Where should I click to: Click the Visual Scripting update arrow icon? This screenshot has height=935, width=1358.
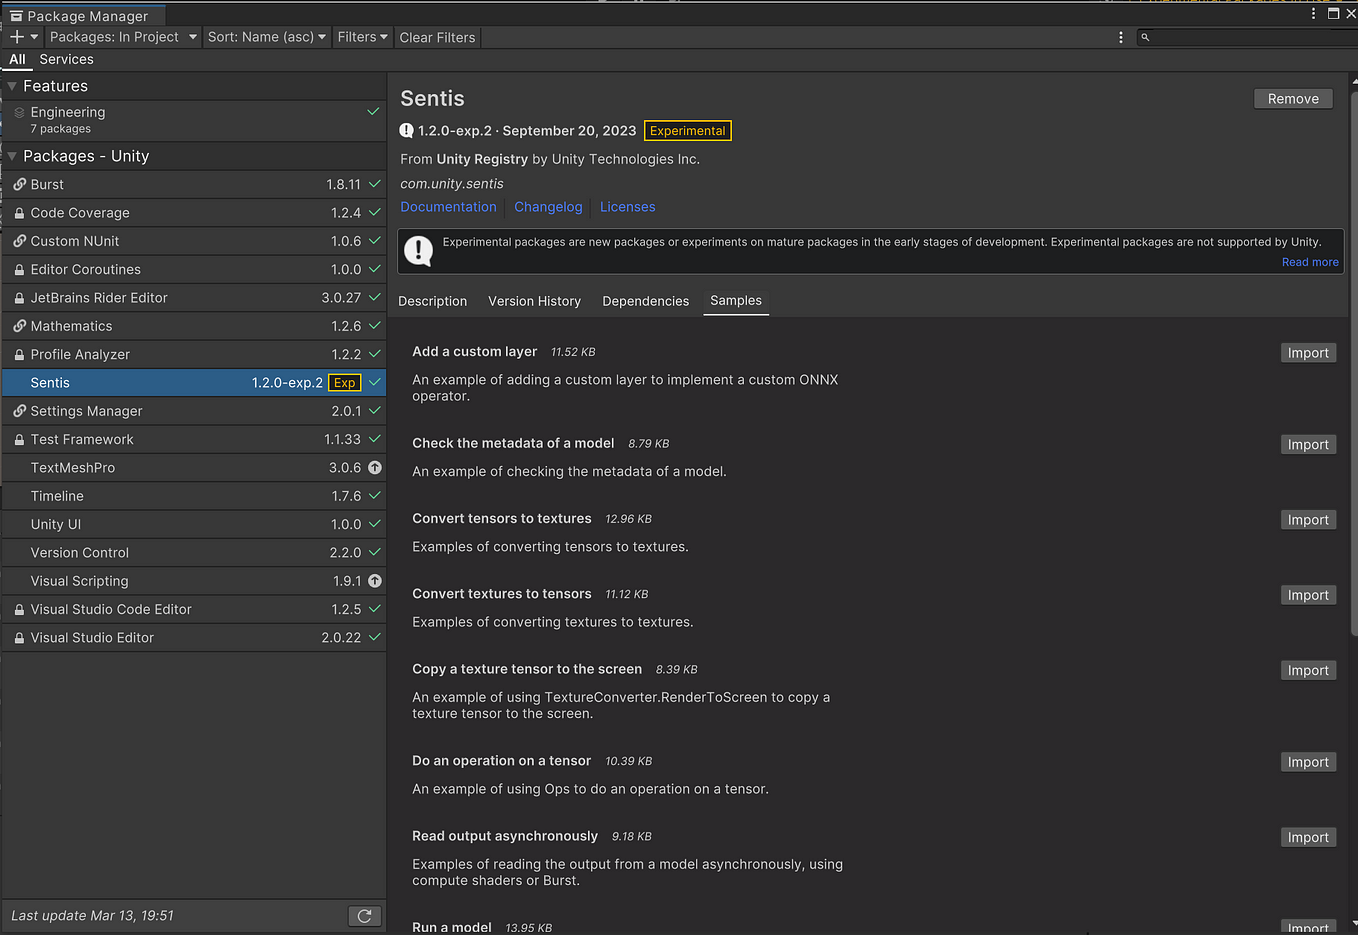point(375,581)
